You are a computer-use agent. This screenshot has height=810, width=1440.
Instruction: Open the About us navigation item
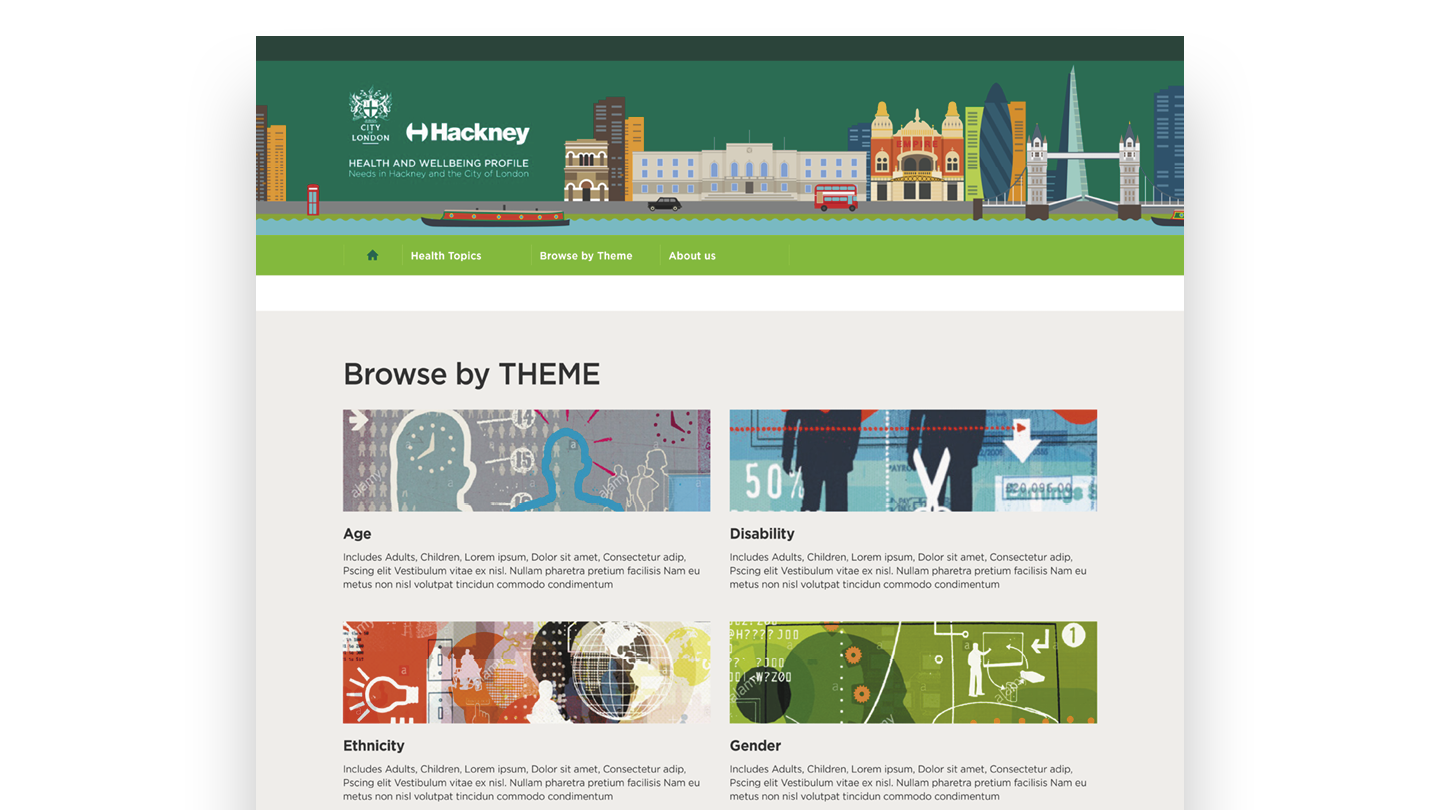click(691, 255)
